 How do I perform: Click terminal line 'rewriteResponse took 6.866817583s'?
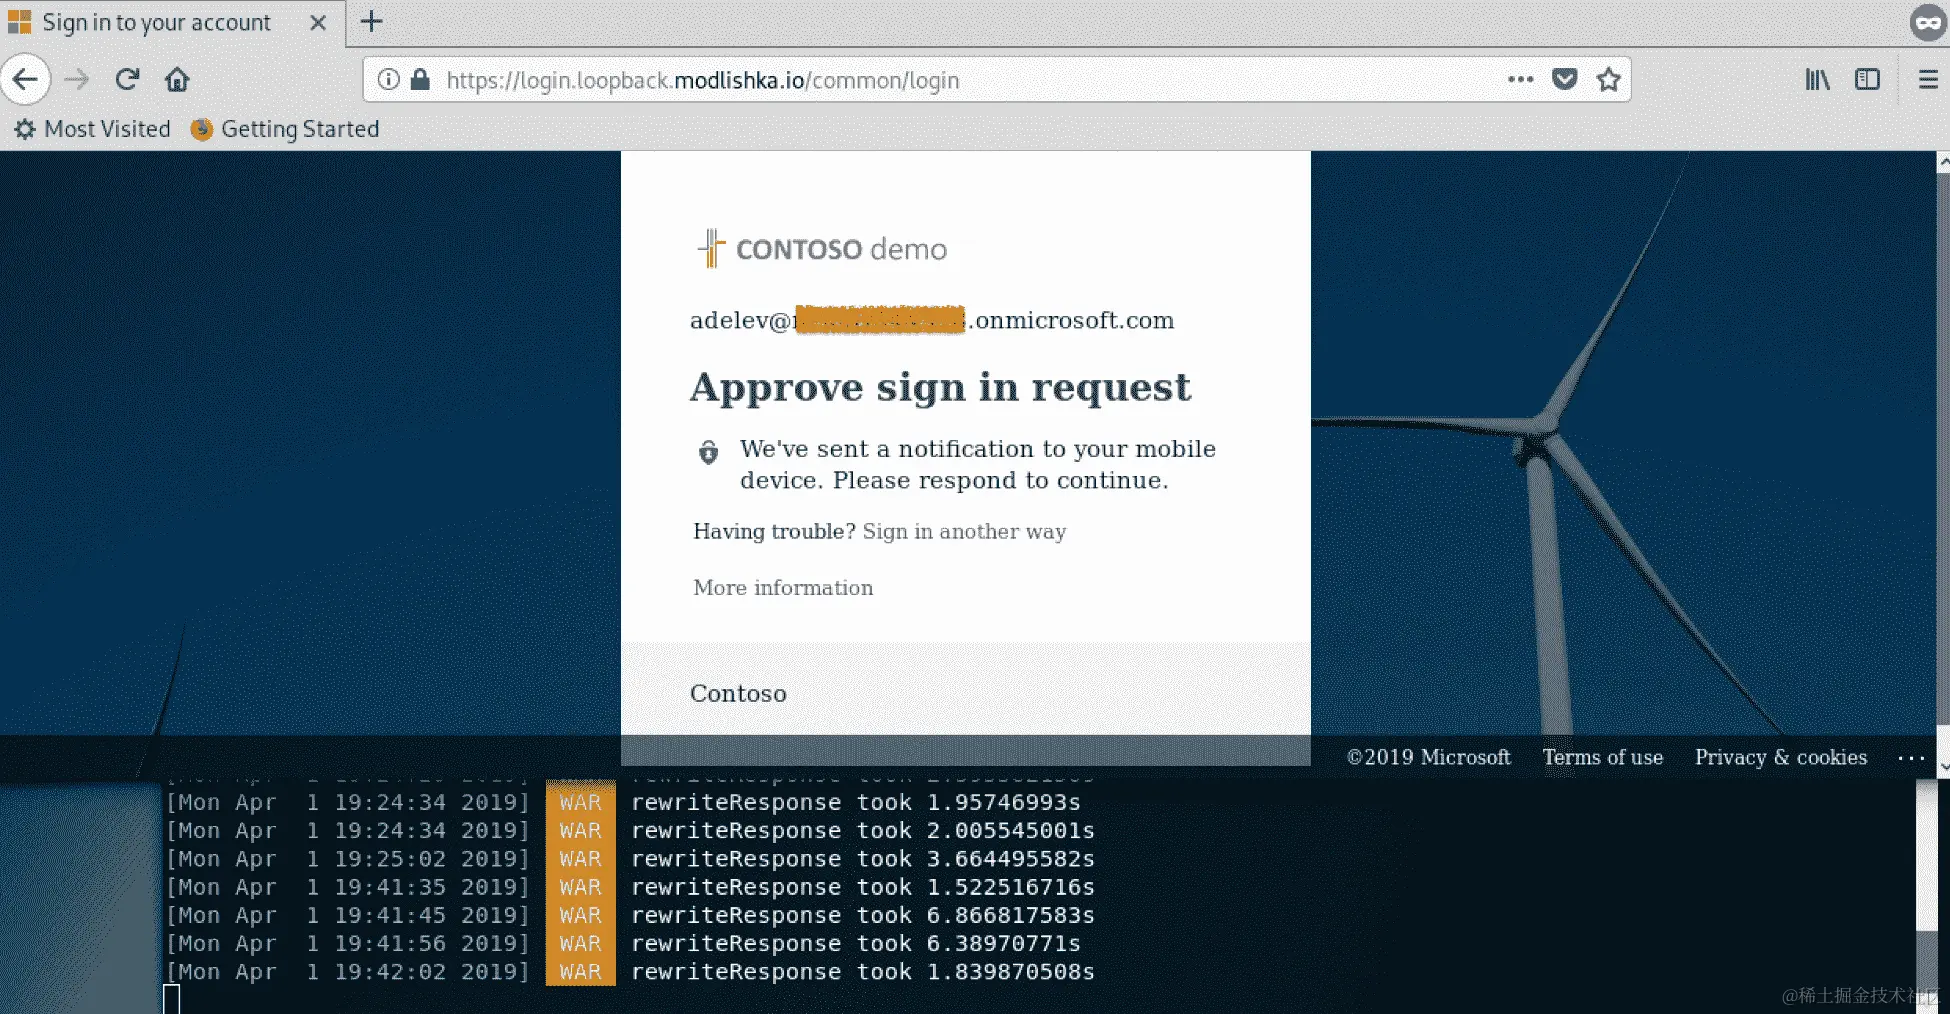[x=863, y=915]
